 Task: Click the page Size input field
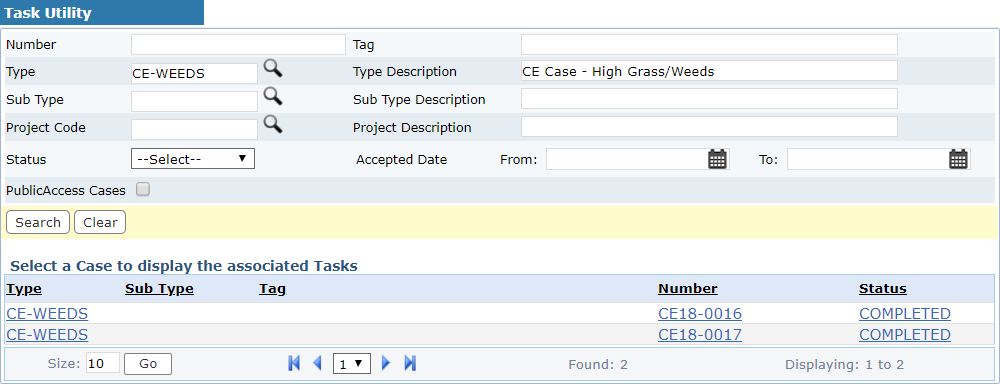tap(103, 364)
